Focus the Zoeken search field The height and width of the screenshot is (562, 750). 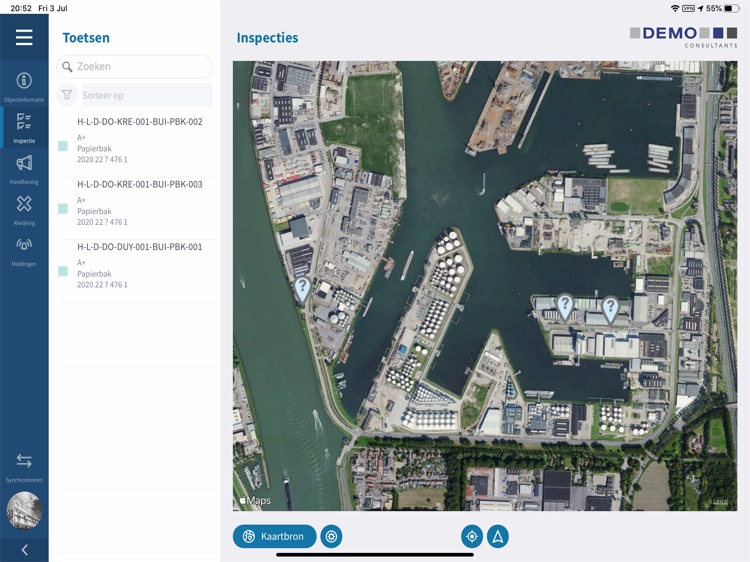(134, 66)
